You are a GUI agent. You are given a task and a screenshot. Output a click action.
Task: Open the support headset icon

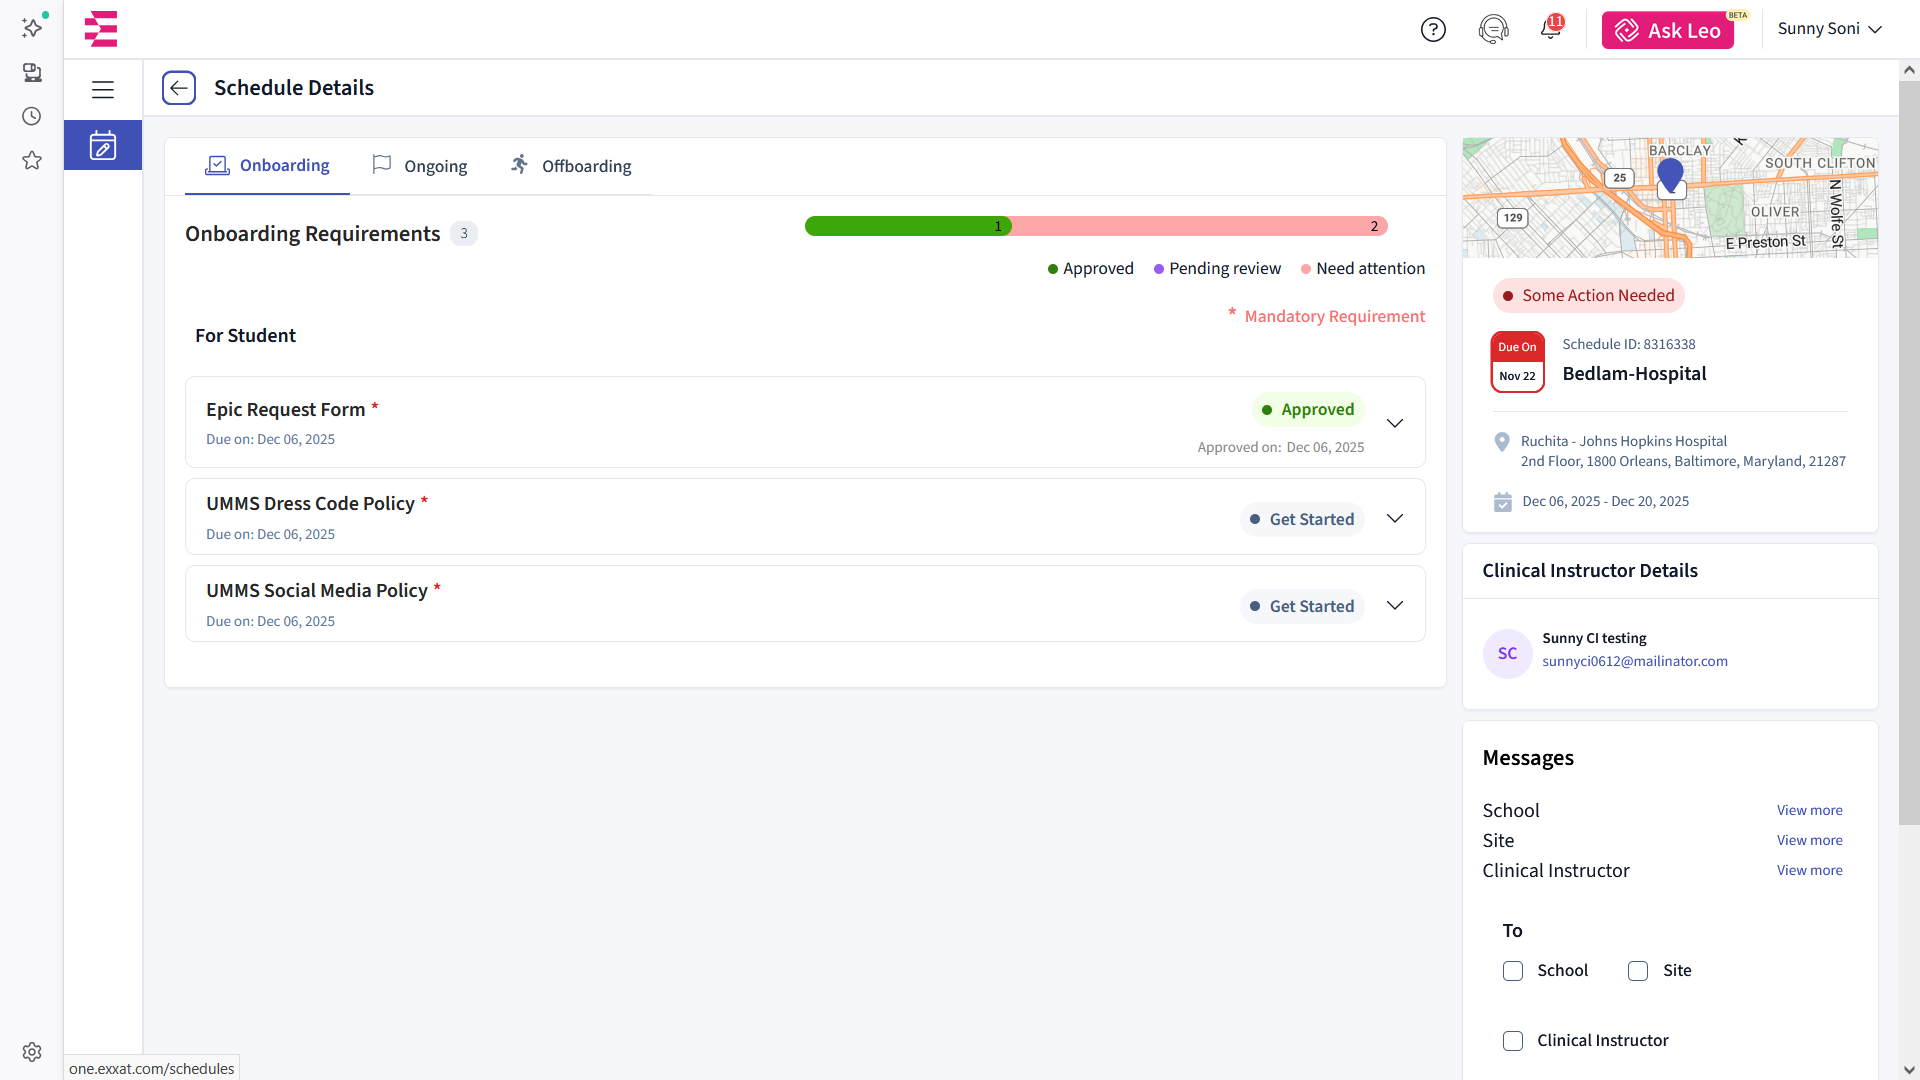pyautogui.click(x=1493, y=30)
